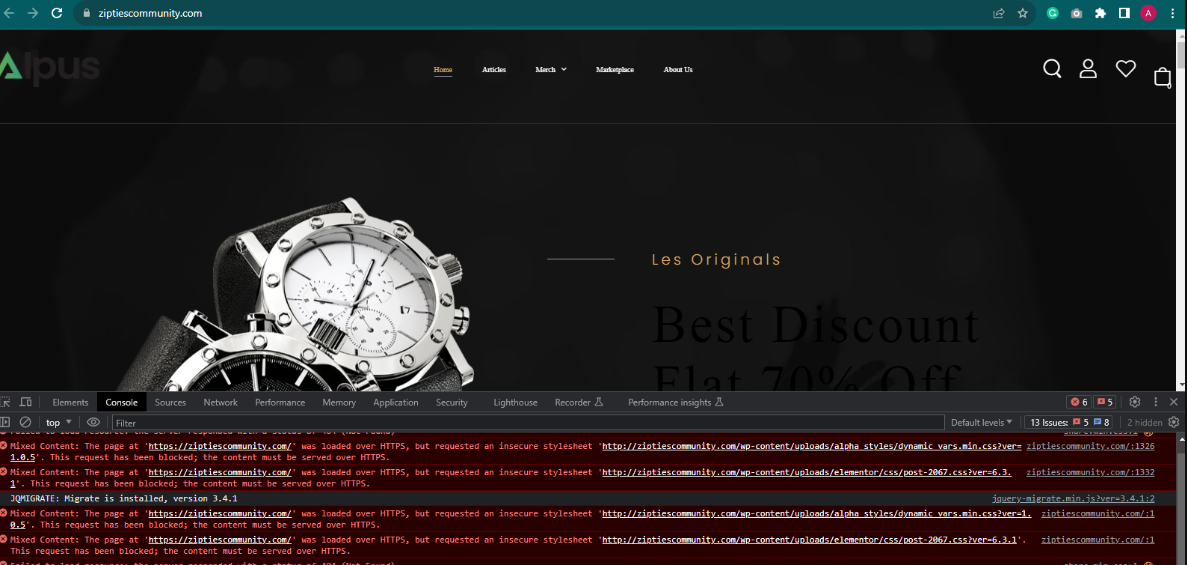Open the 13 Issues summary
Image resolution: width=1187 pixels, height=565 pixels.
click(1070, 423)
